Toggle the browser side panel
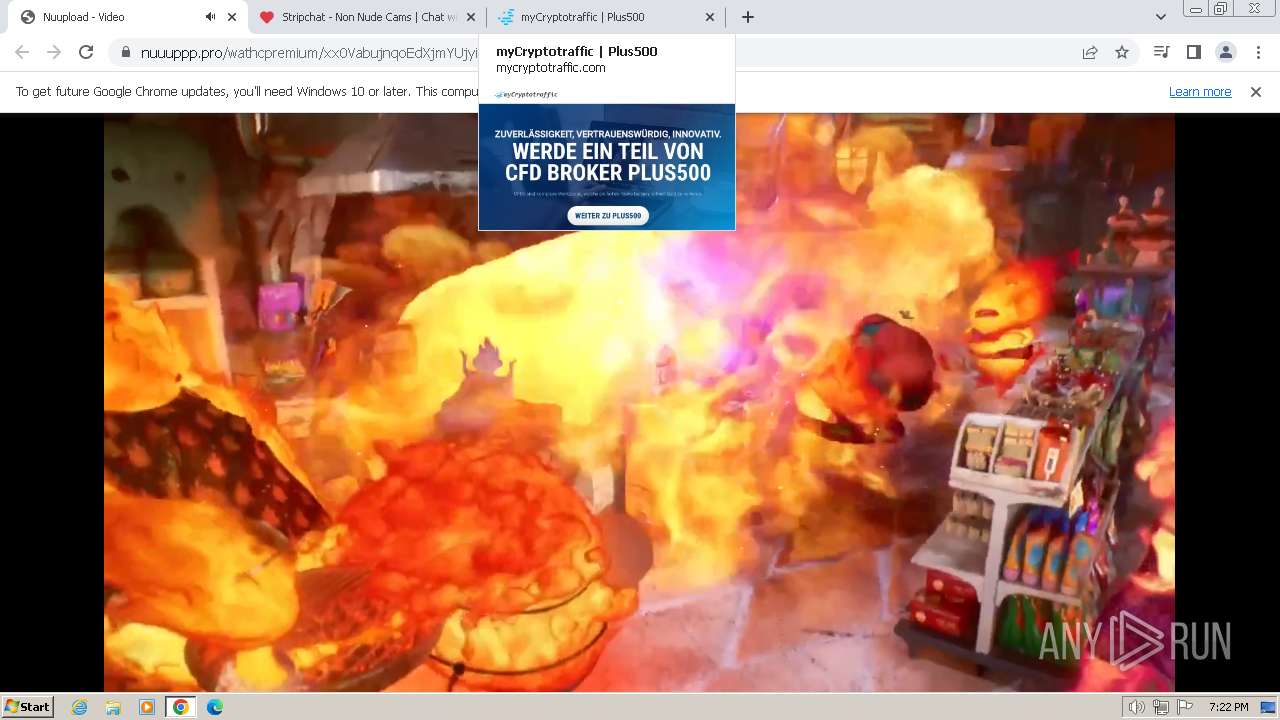 click(1193, 53)
